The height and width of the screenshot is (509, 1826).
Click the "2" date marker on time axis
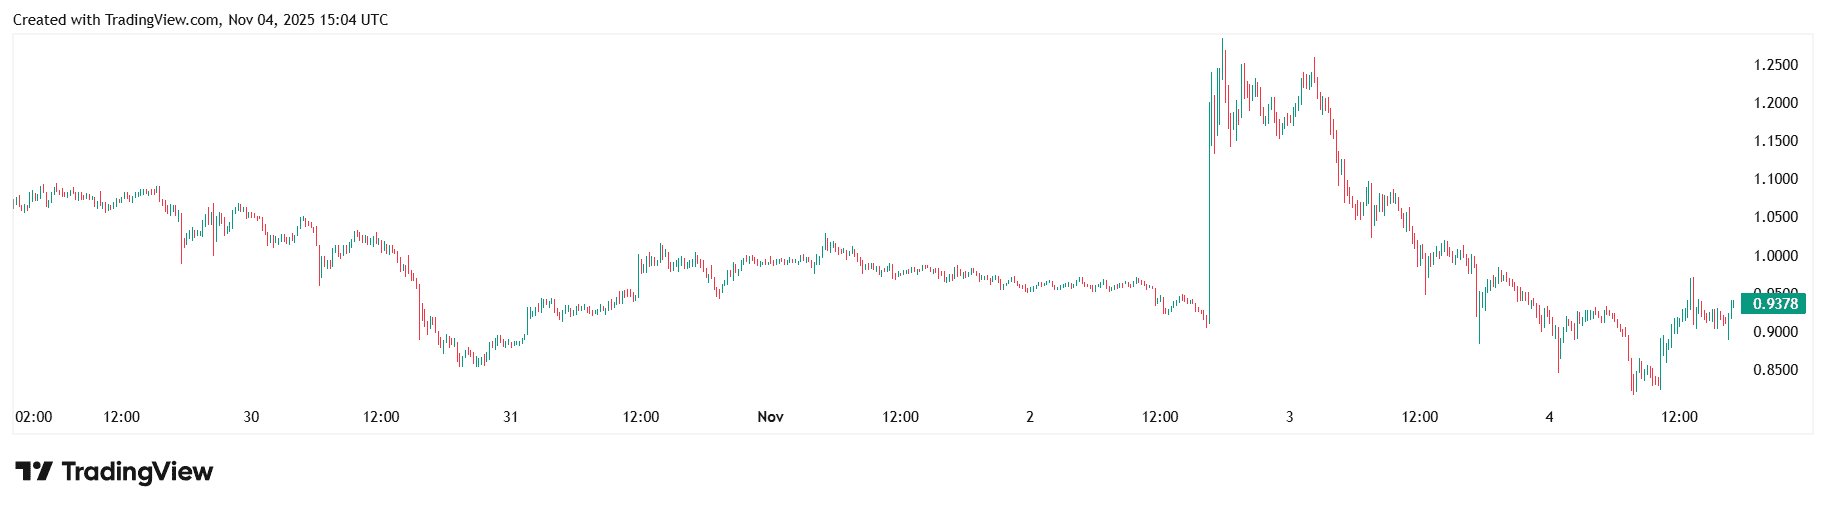(x=1029, y=417)
